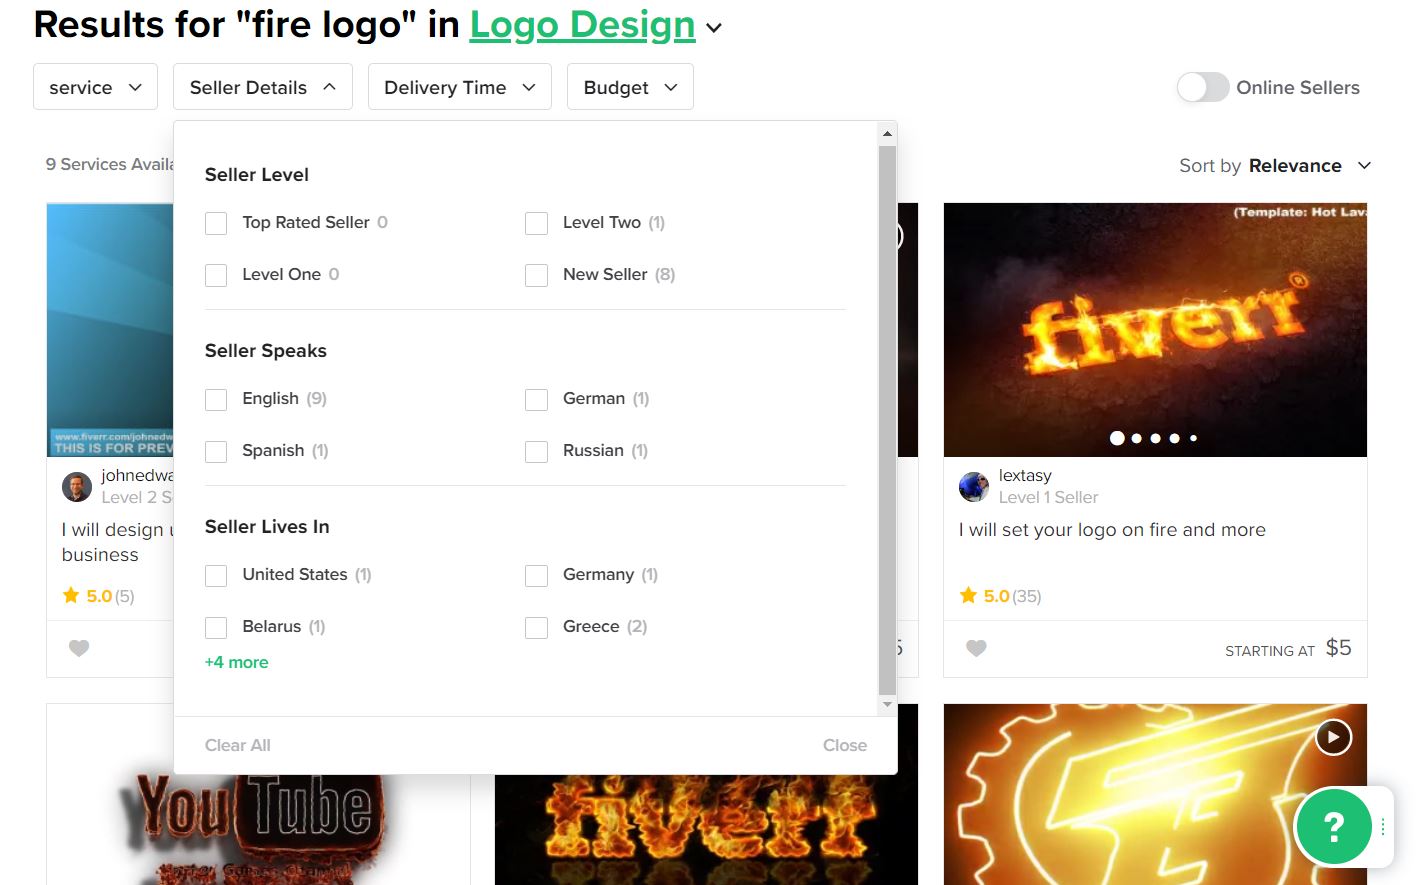Click the $5 starting price on lextasy gig
This screenshot has height=885, width=1418.
[1338, 648]
